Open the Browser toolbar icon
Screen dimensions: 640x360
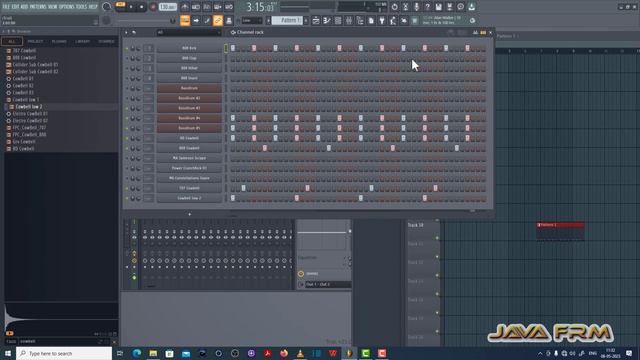(x=360, y=20)
